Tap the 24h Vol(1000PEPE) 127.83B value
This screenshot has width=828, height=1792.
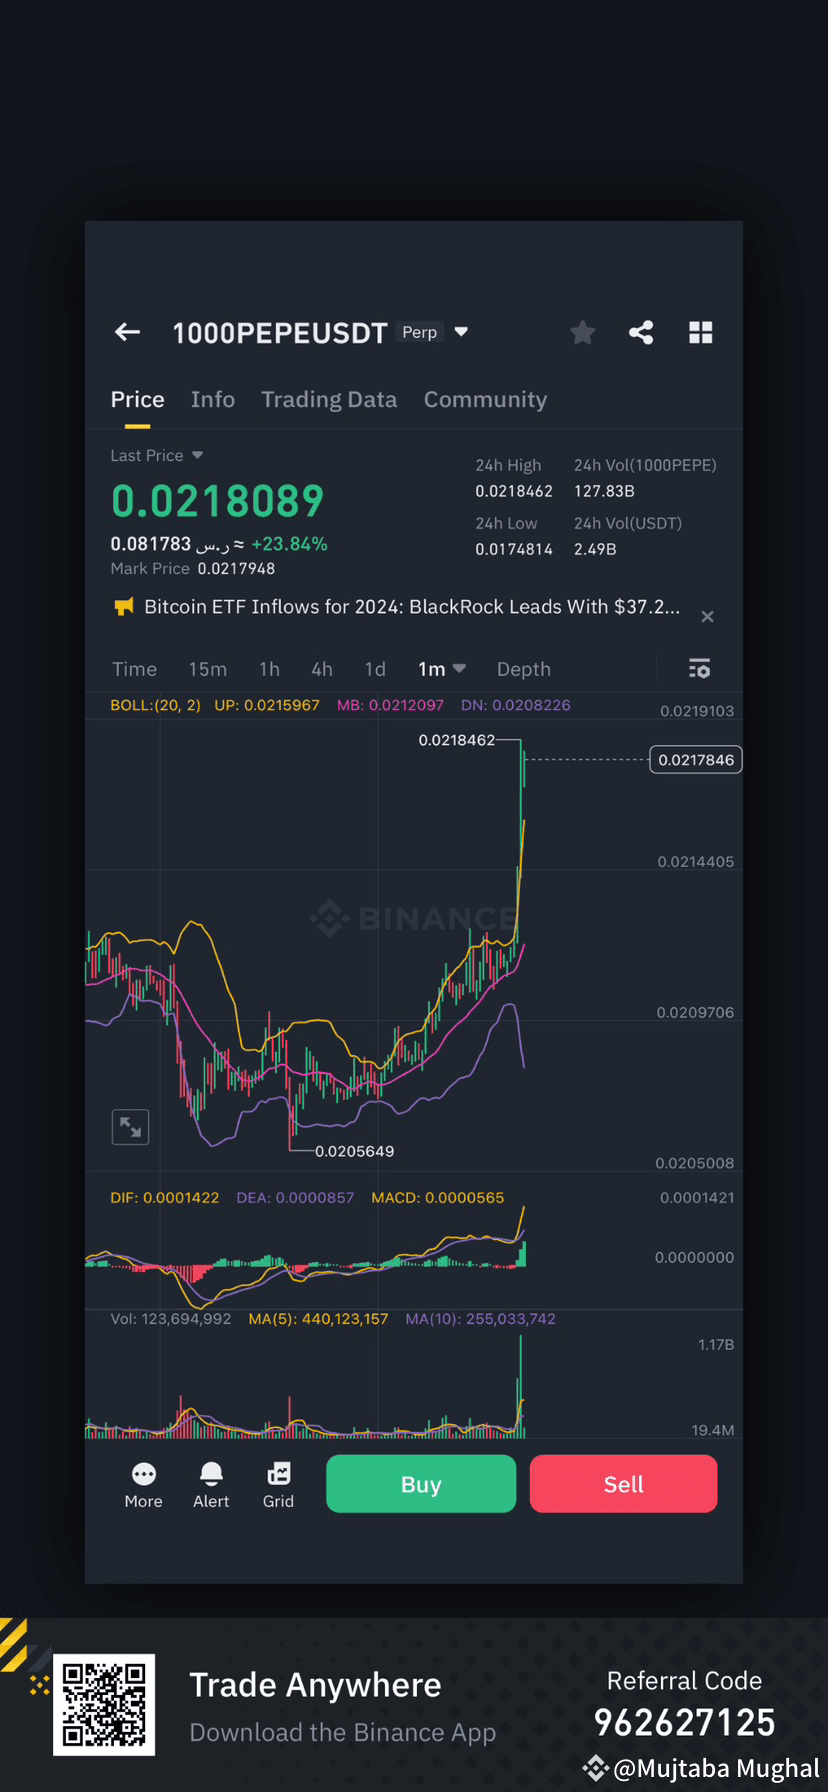coord(604,491)
